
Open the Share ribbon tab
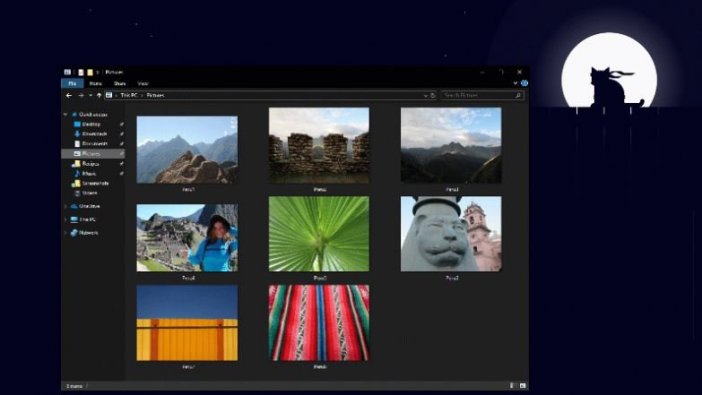coord(119,83)
